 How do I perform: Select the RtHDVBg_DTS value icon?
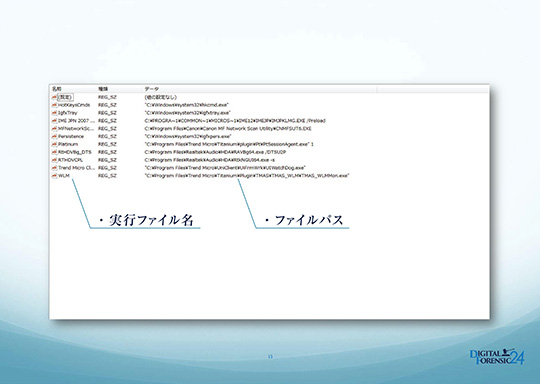54,152
